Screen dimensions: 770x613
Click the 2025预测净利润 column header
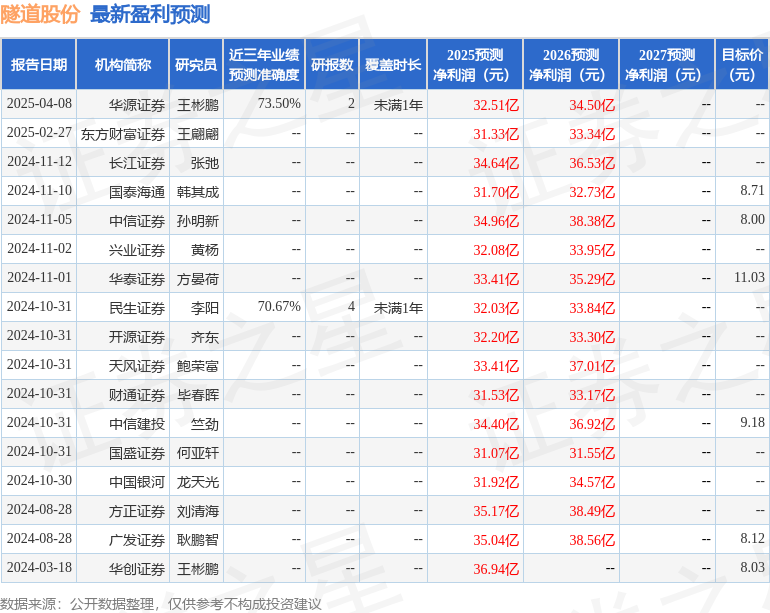tap(475, 64)
